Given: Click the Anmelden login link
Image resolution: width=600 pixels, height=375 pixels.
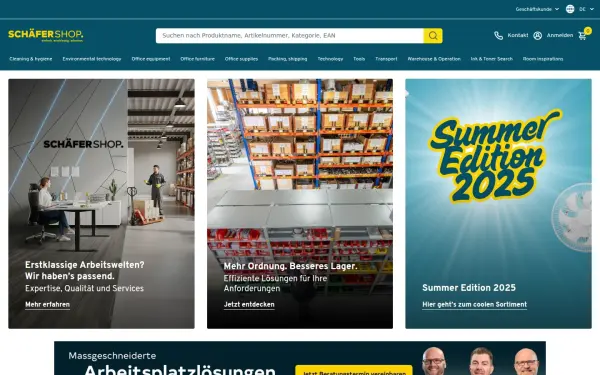Looking at the screenshot, I should pyautogui.click(x=560, y=35).
